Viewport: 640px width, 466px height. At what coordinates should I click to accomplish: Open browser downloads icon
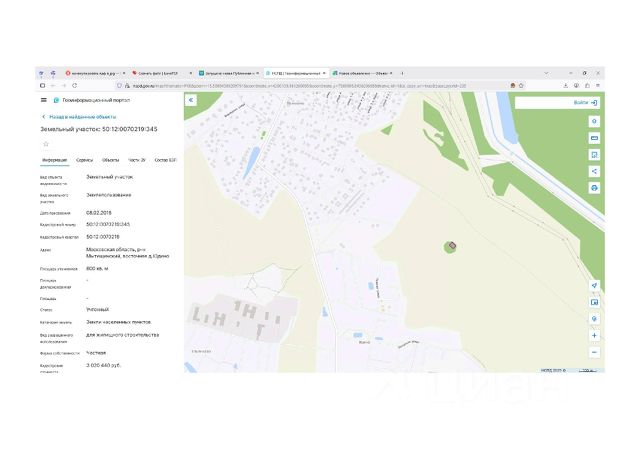coord(566,86)
